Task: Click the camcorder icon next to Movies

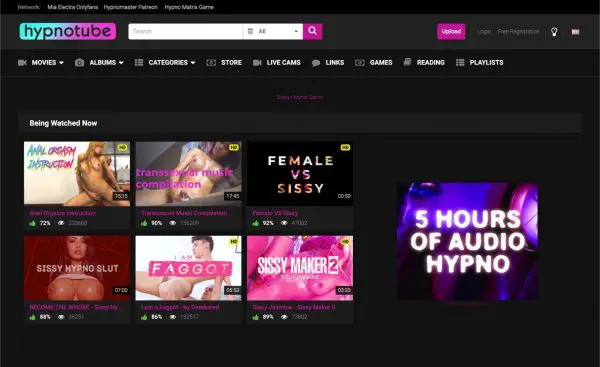Action: 22,62
